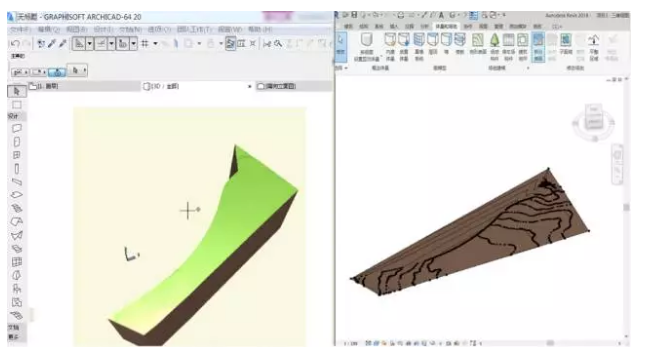
Task: Switch to ArchiCAD 3D / 全部 tab
Action: (x=197, y=86)
